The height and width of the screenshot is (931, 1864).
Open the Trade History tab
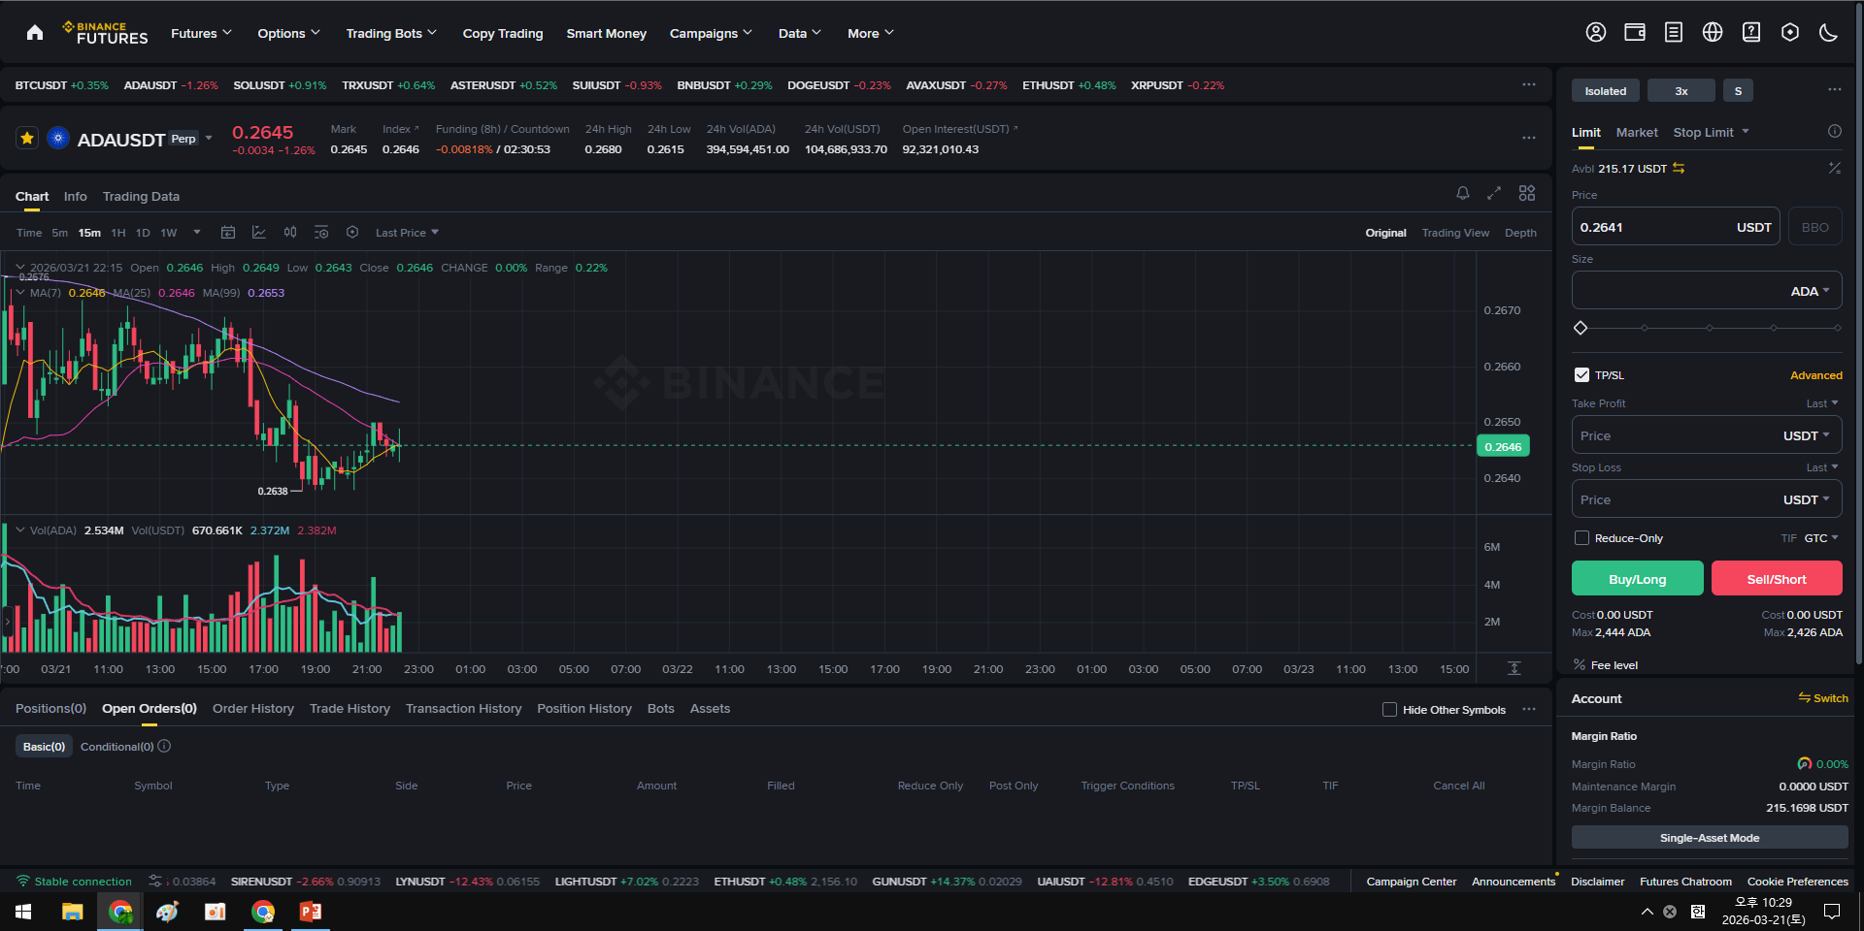(349, 708)
